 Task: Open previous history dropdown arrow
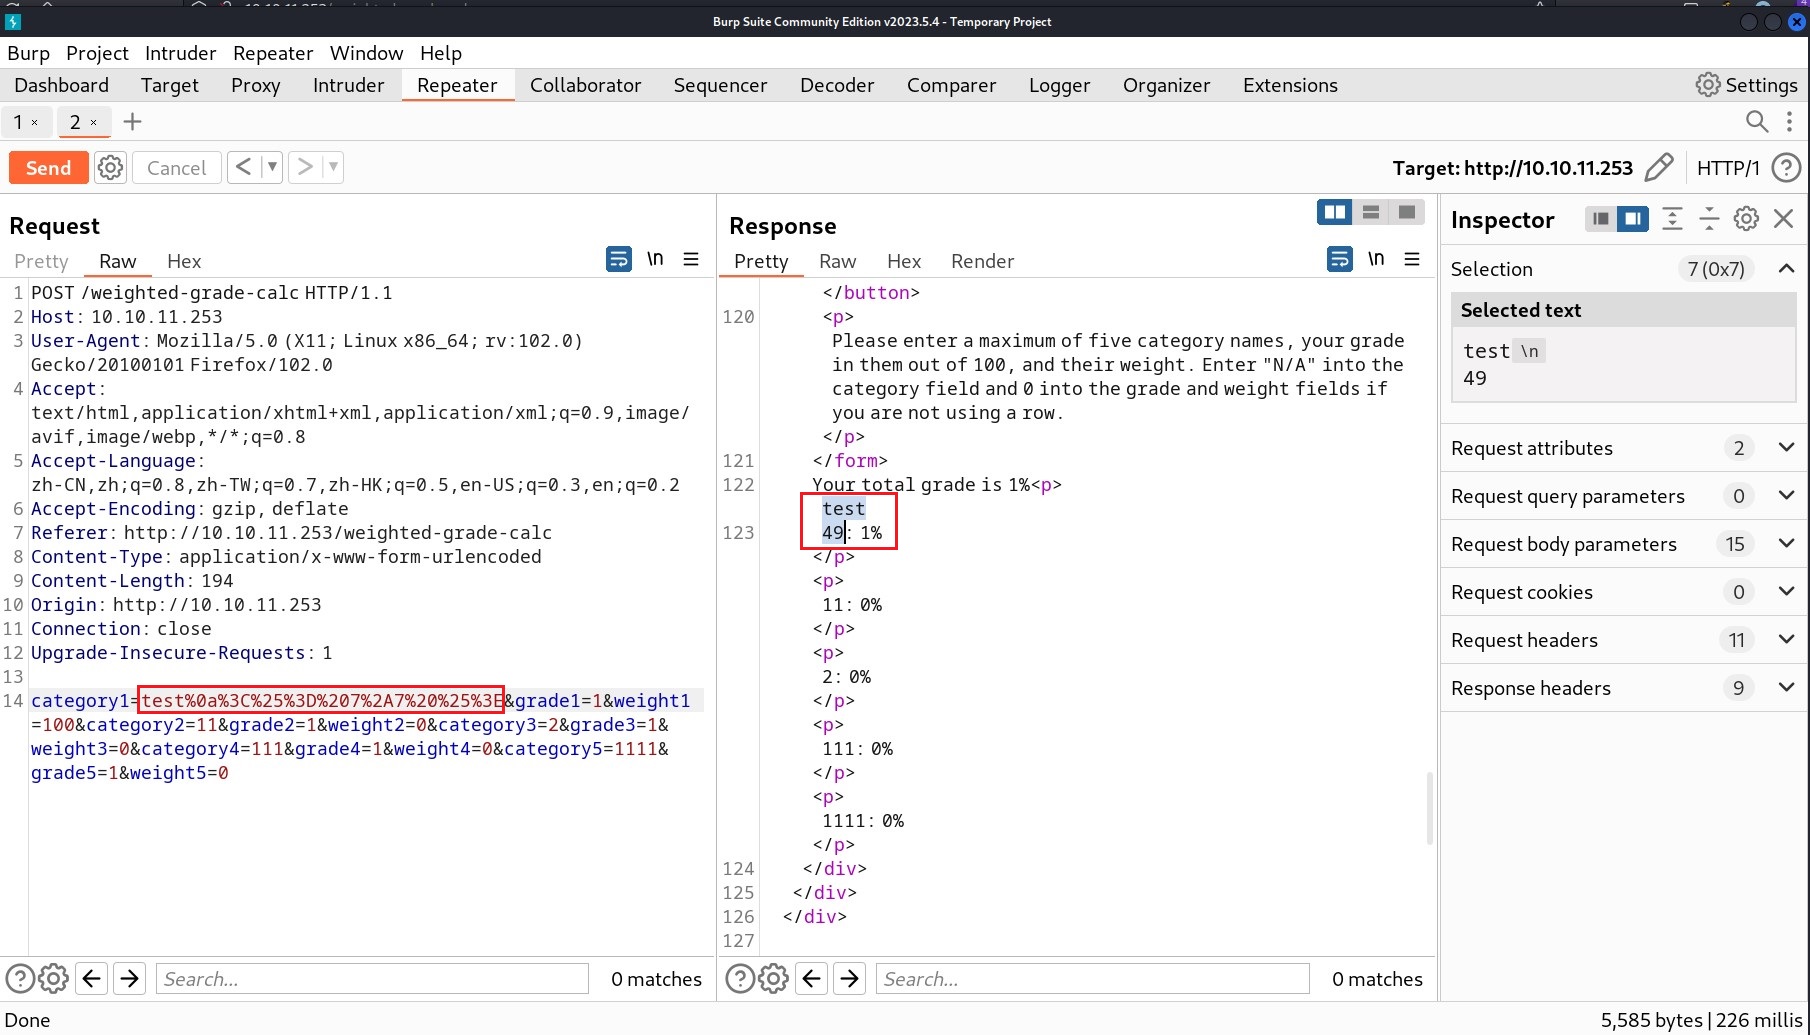pyautogui.click(x=272, y=167)
